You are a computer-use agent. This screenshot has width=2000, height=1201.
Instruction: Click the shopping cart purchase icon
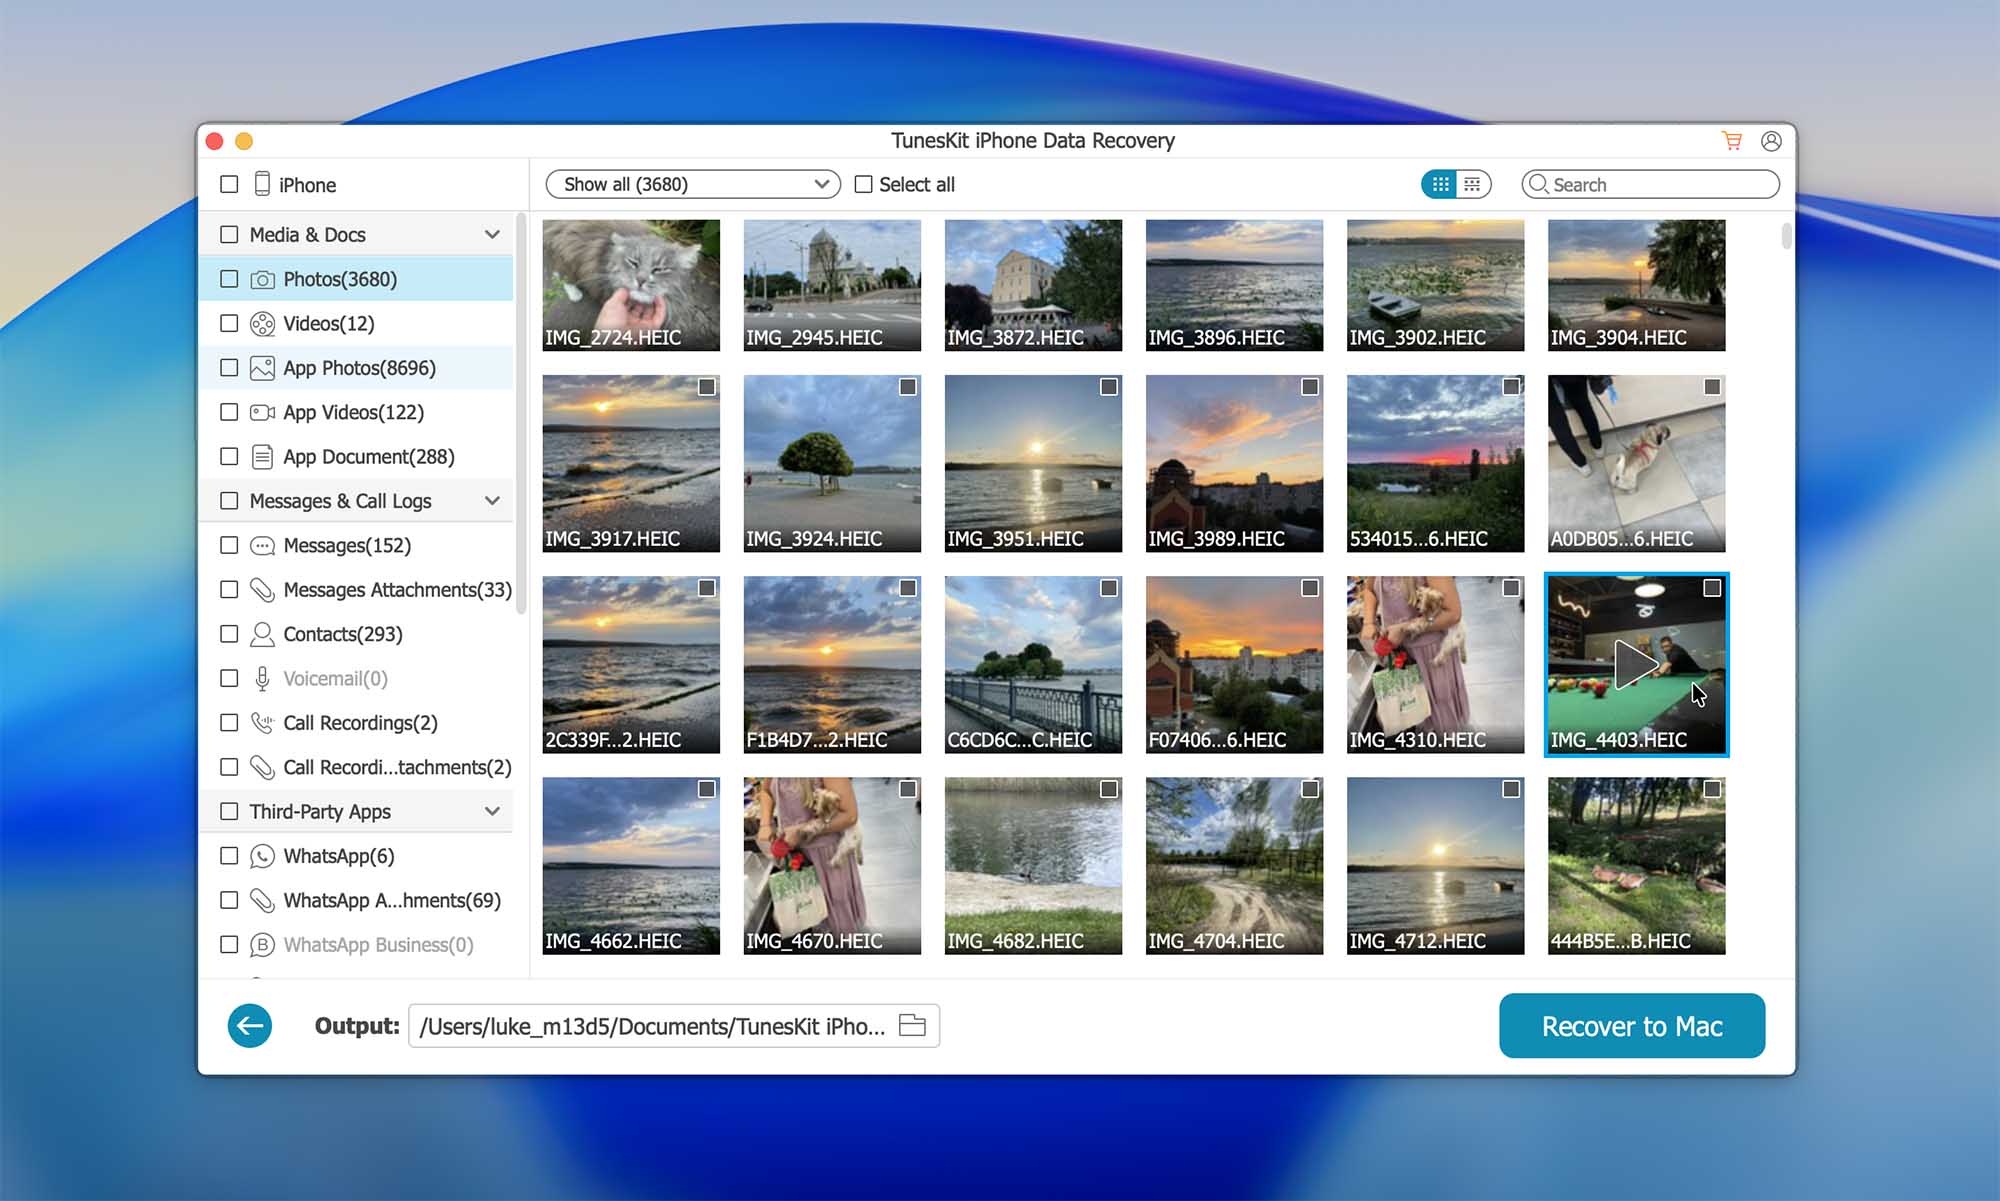1732,141
